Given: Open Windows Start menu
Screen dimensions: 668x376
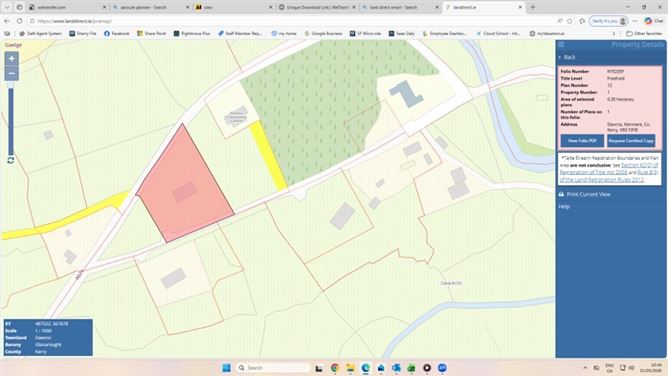Looking at the screenshot, I should [x=226, y=367].
